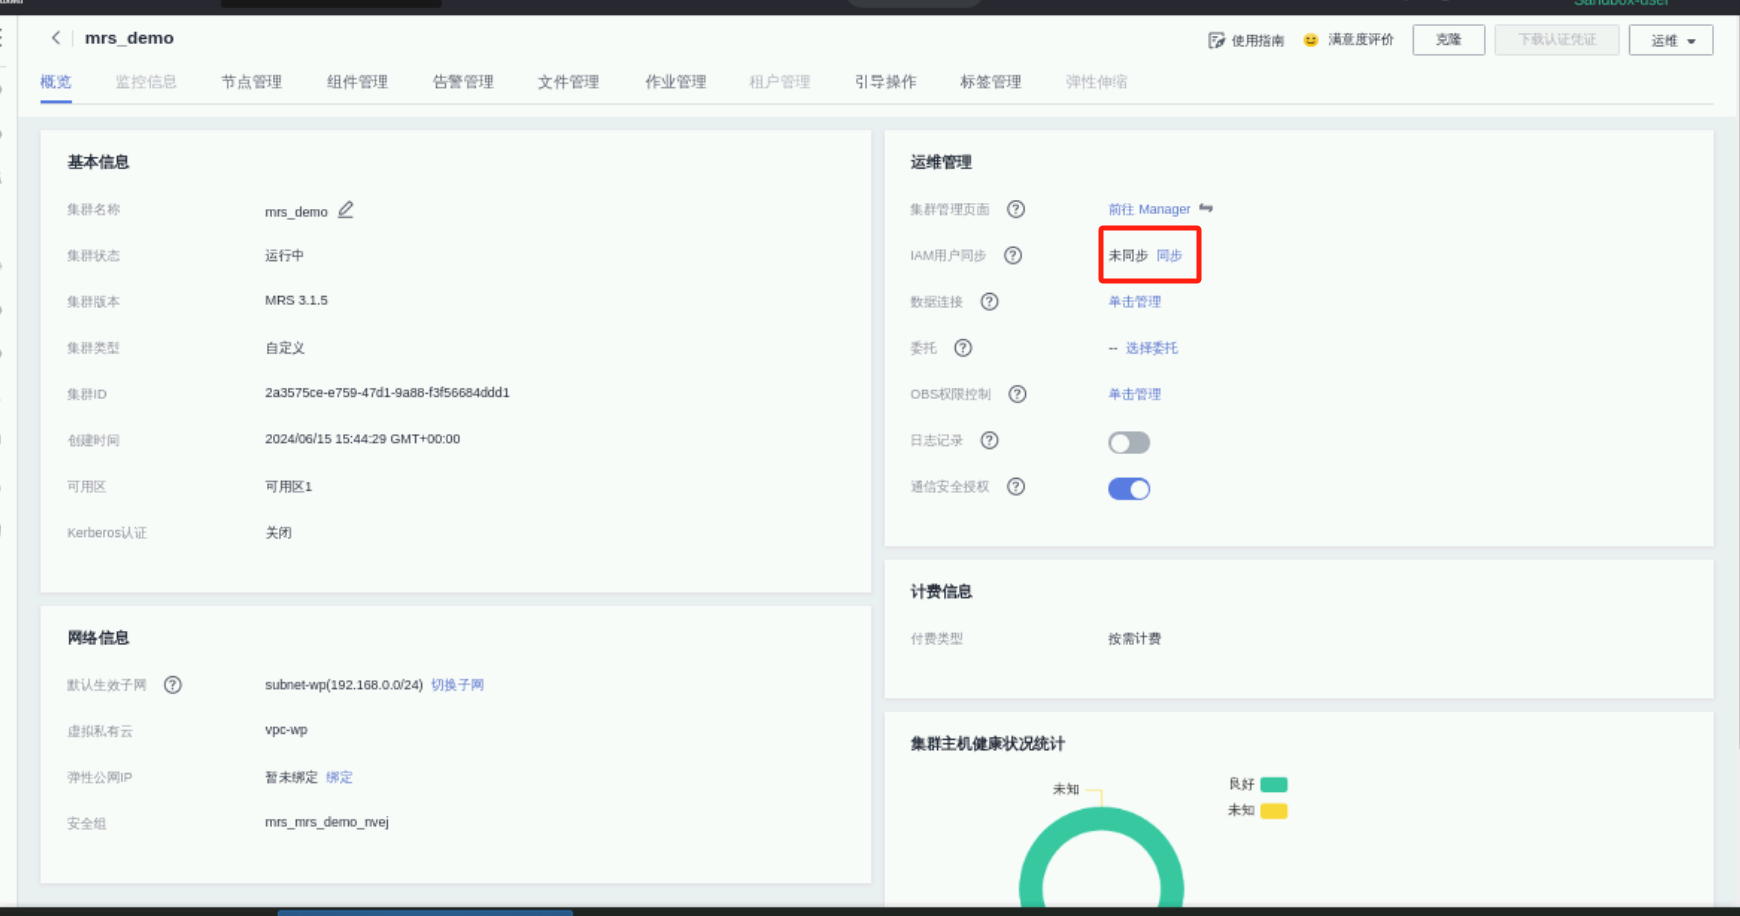Screen dimensions: 1740x916
Task: Click the 切换子网 link
Action: tap(457, 685)
